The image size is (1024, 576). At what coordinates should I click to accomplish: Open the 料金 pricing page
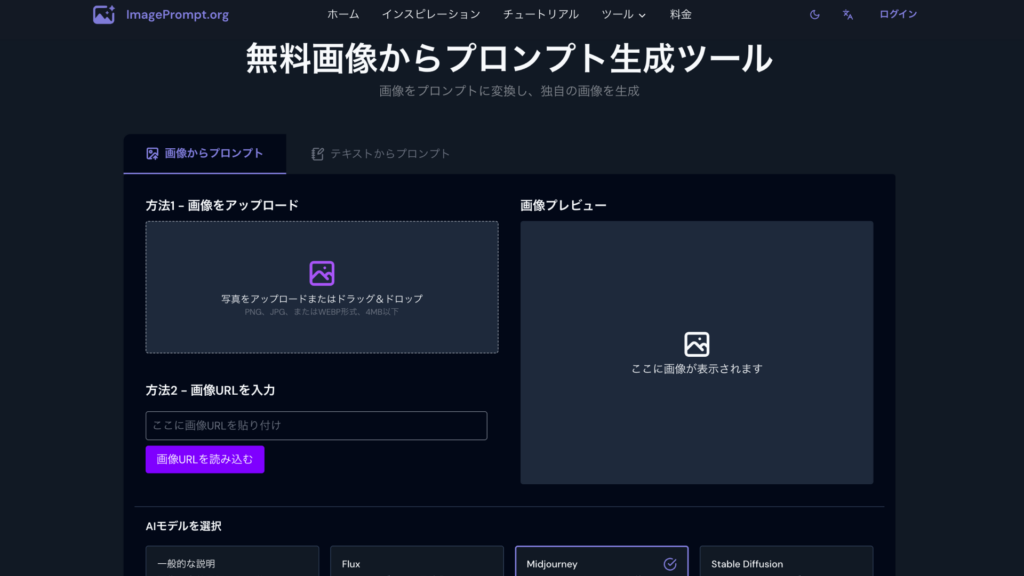pos(680,14)
